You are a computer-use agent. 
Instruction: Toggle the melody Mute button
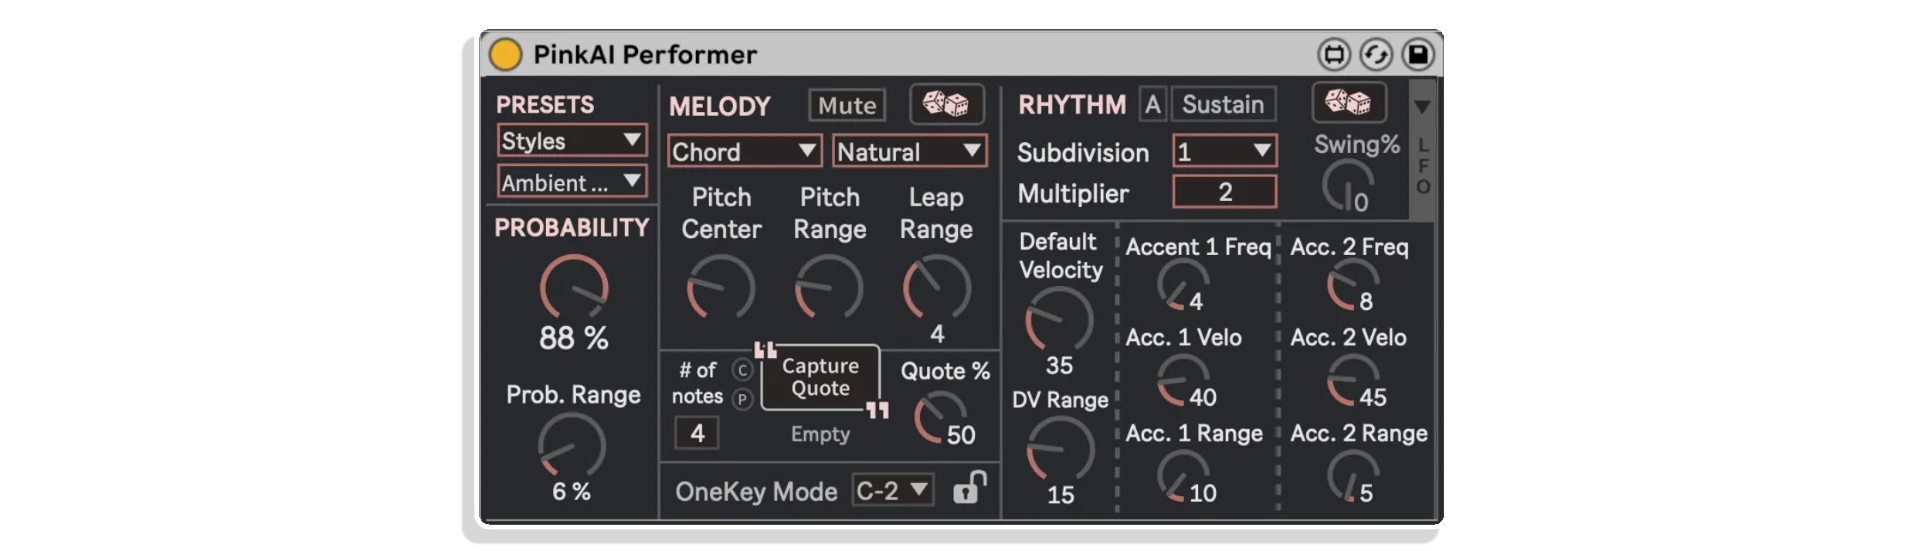coord(847,105)
